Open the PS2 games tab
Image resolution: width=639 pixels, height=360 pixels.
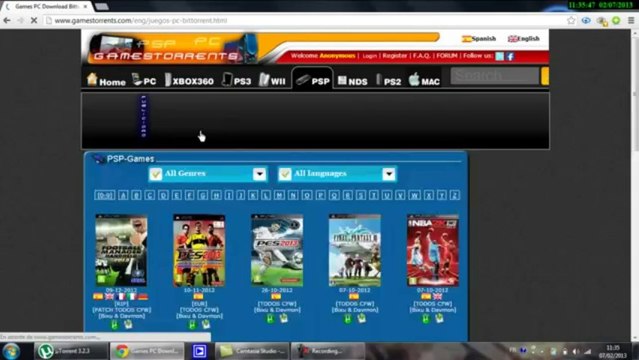pos(388,80)
